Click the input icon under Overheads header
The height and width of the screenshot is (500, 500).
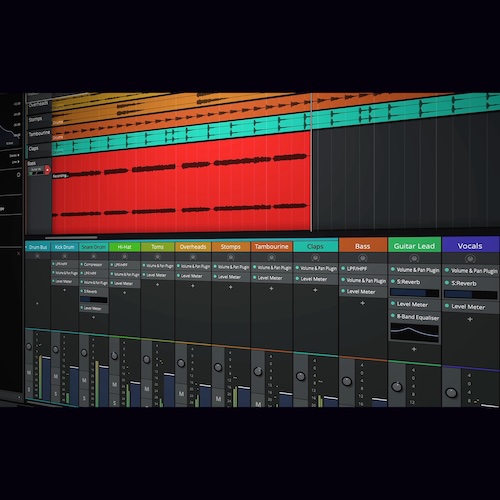tap(193, 257)
